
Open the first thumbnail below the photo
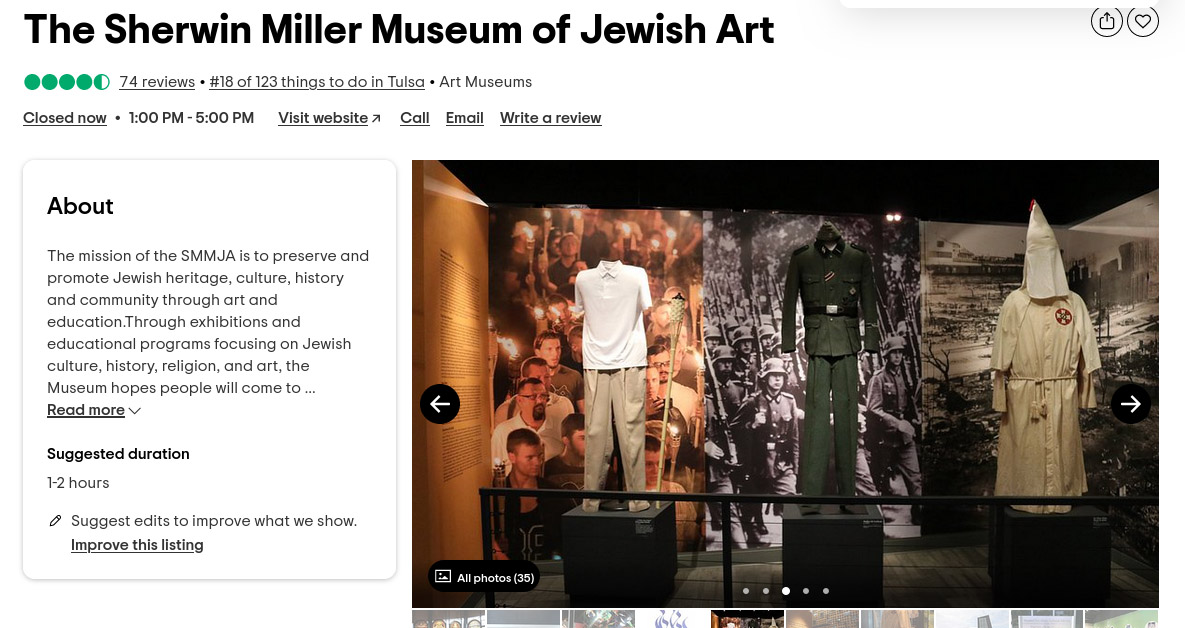[x=448, y=619]
